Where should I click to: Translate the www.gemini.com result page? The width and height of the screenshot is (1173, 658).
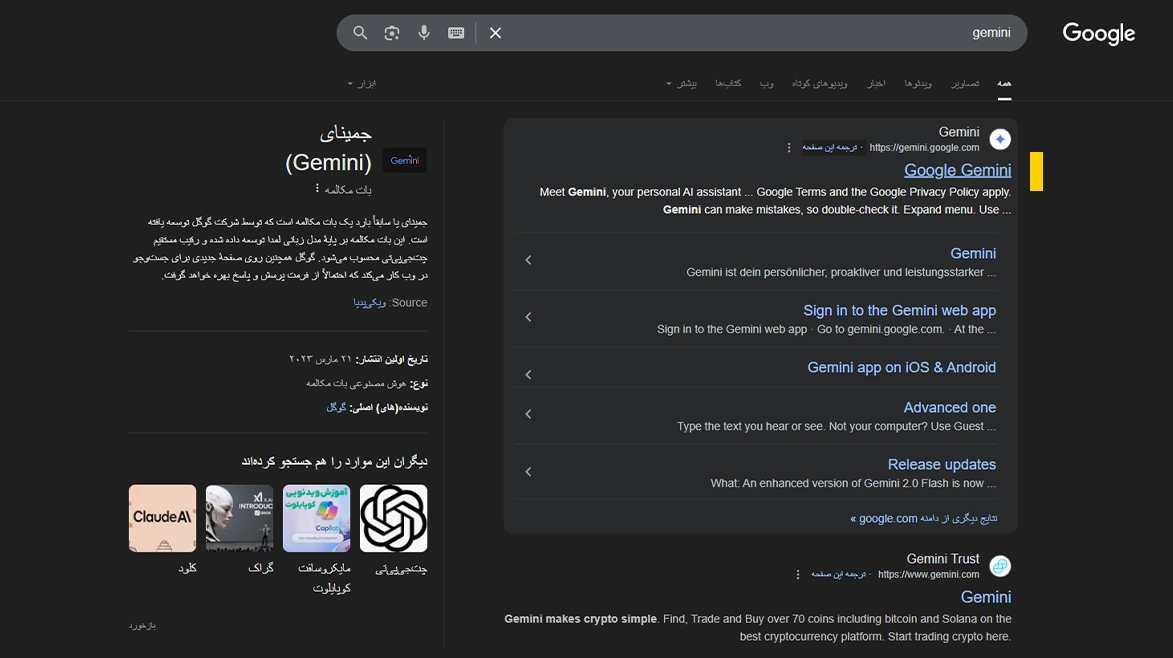838,574
